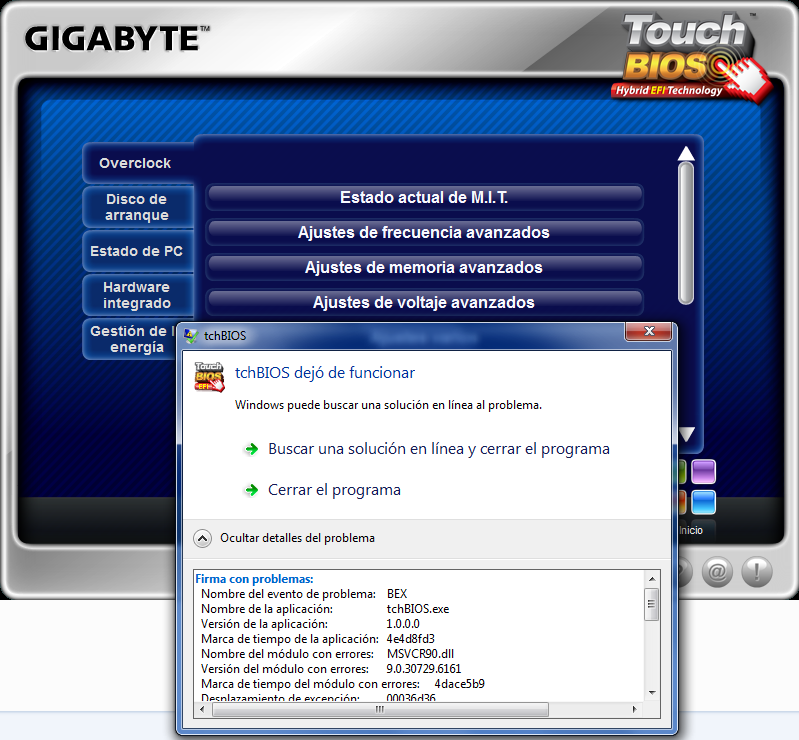
Task: Open Ajustes de frecuencia avanzados
Action: point(424,233)
